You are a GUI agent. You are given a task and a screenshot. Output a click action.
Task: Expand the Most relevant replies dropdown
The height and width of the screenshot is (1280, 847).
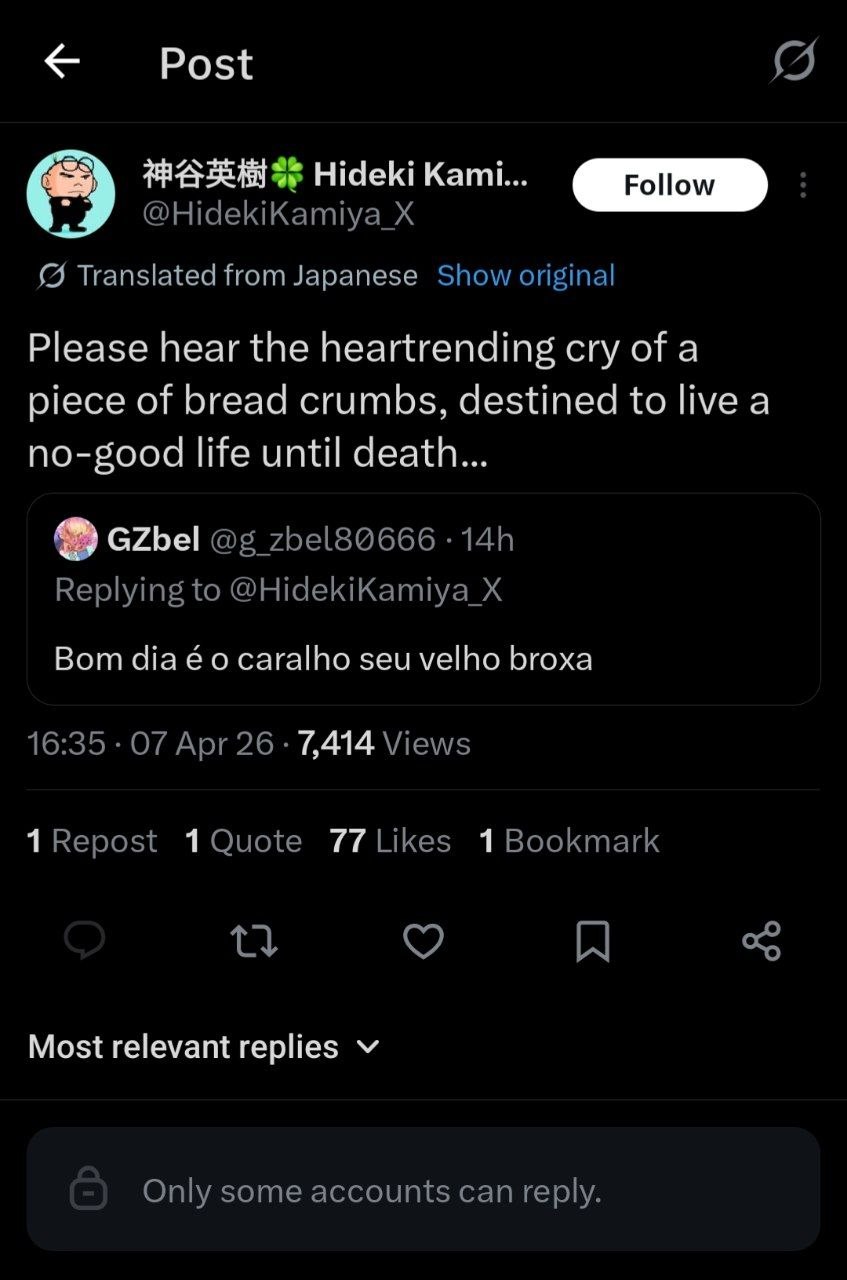point(204,1046)
